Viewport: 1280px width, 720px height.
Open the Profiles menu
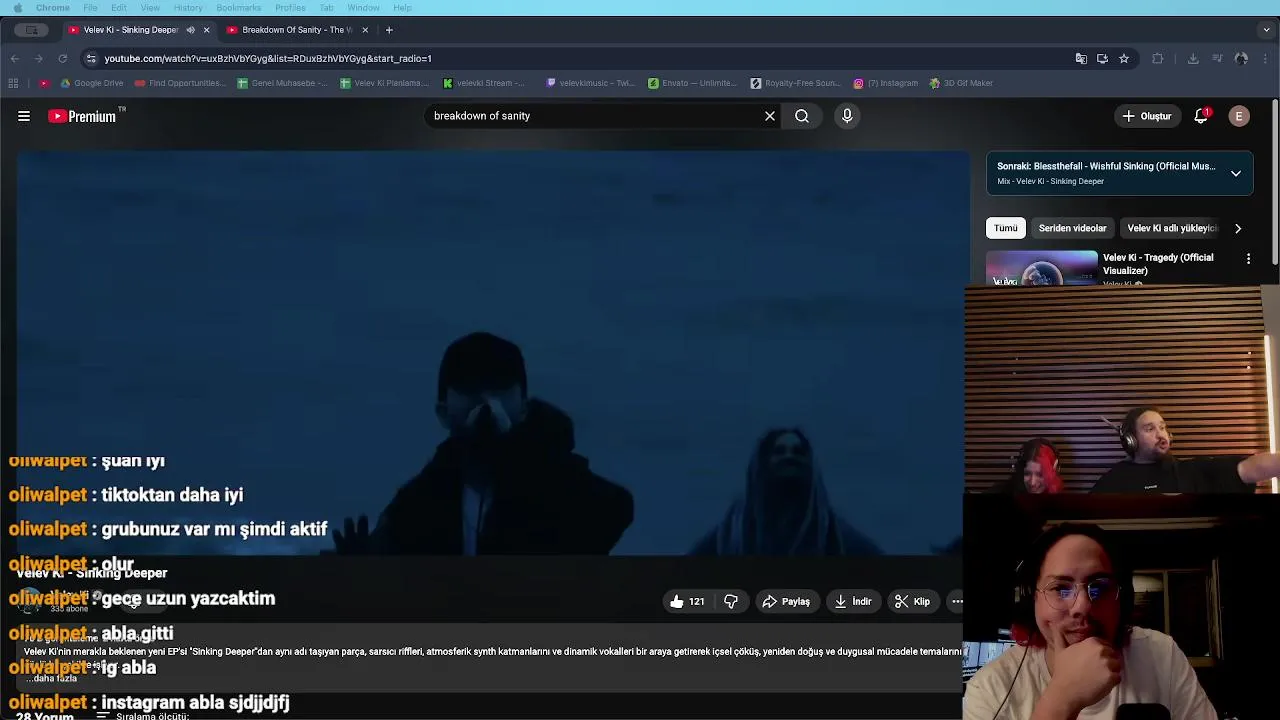[290, 8]
